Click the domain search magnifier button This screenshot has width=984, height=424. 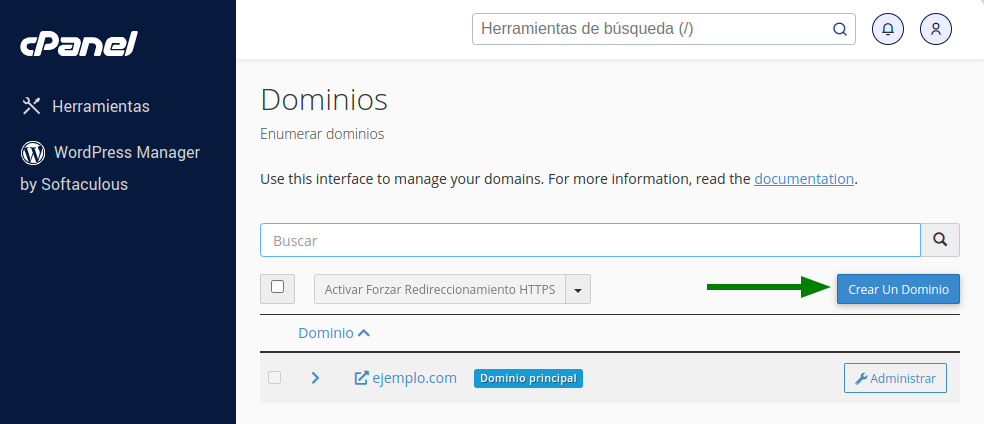pos(940,240)
